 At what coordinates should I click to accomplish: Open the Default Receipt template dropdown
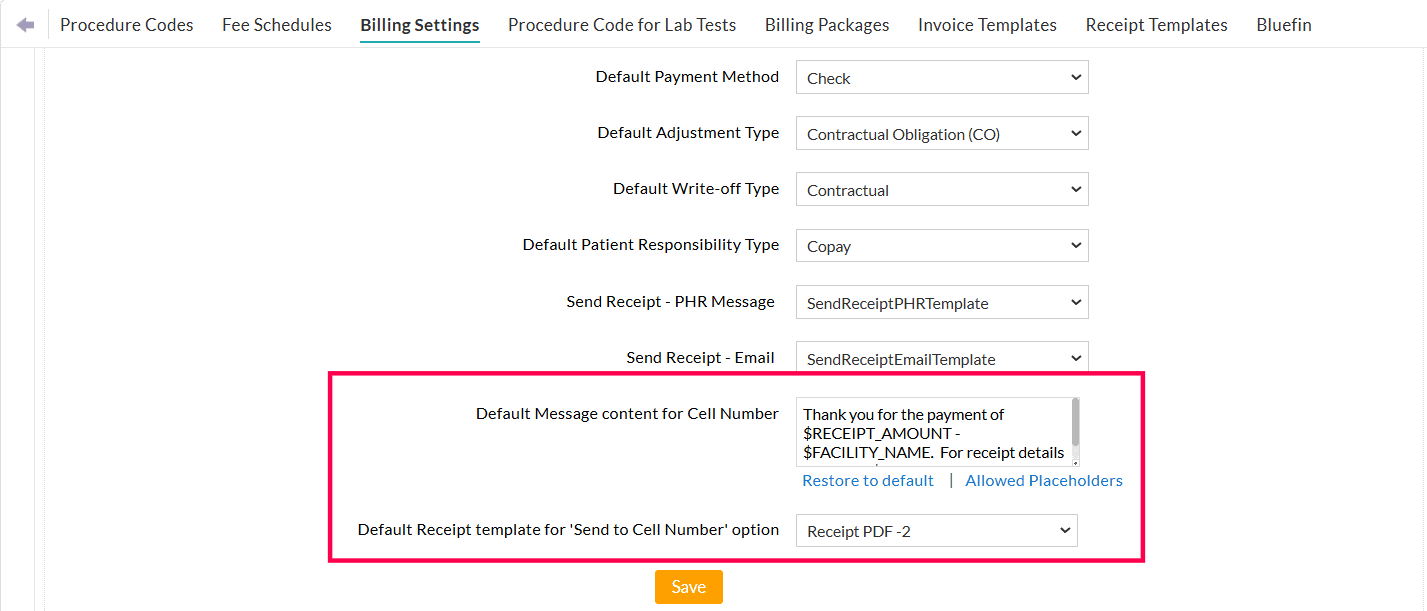(x=935, y=530)
